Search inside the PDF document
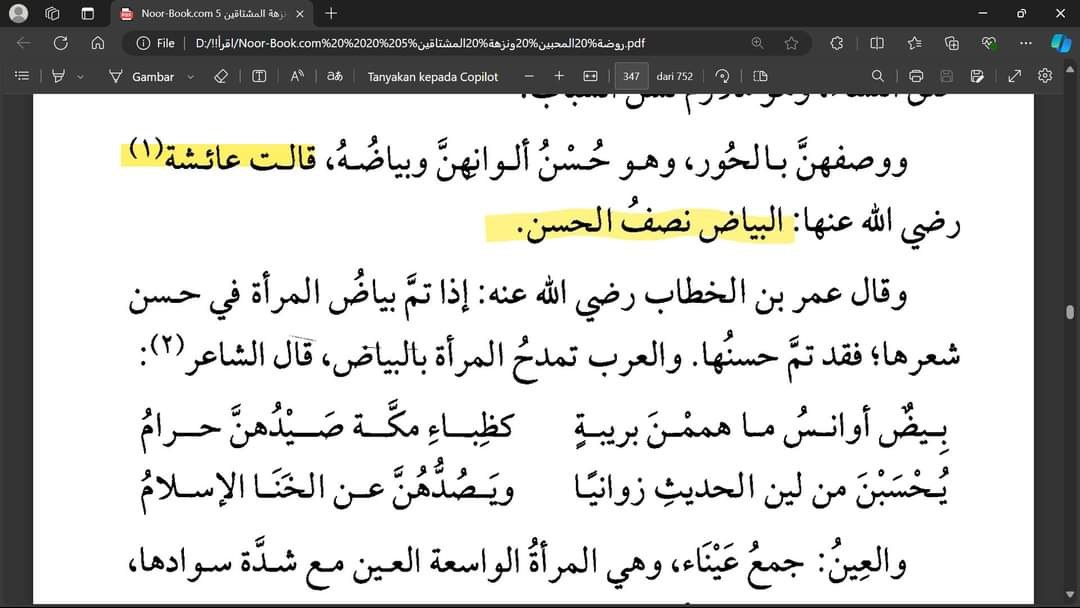The image size is (1080, 608). (x=878, y=76)
